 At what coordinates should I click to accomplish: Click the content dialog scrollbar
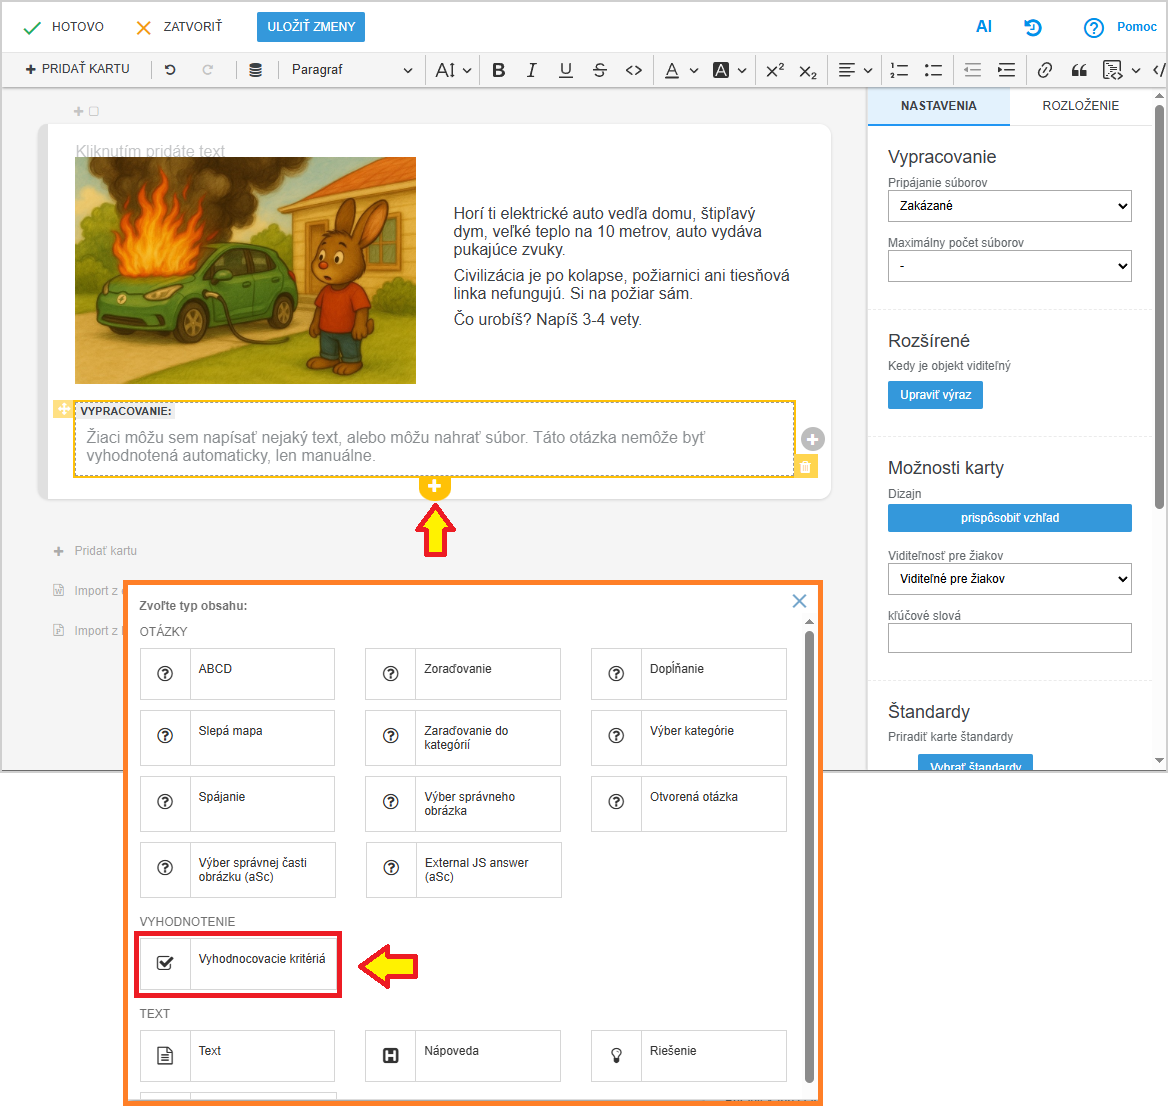pos(809,856)
